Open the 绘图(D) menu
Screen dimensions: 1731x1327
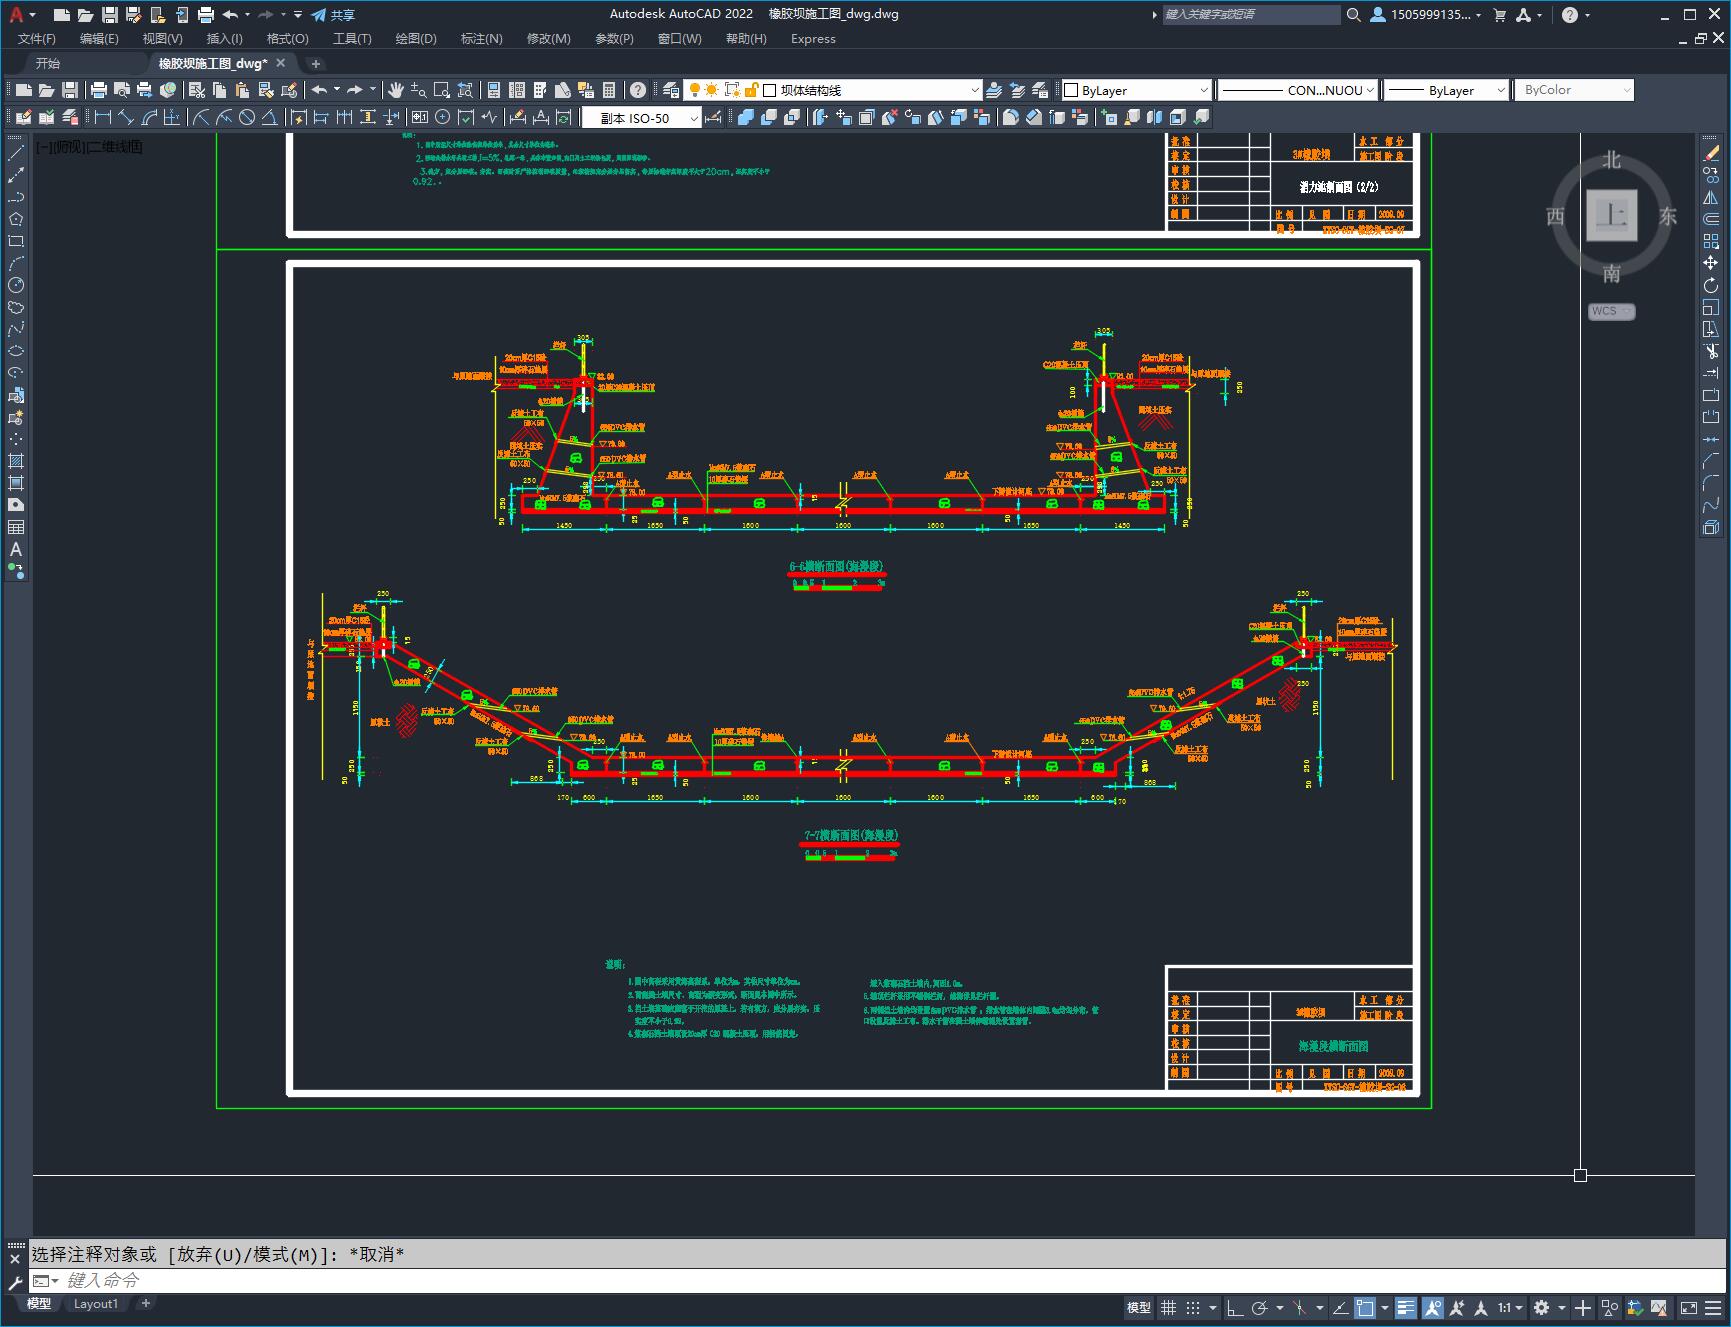pos(416,39)
